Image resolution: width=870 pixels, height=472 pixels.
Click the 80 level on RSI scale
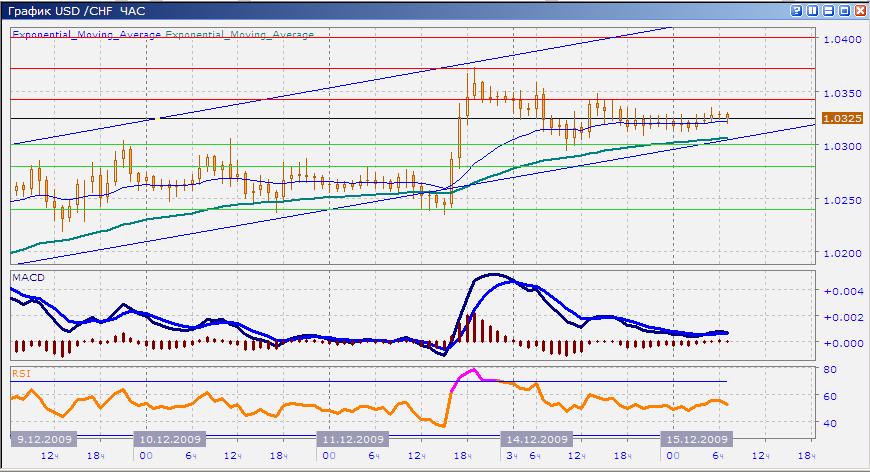point(830,369)
